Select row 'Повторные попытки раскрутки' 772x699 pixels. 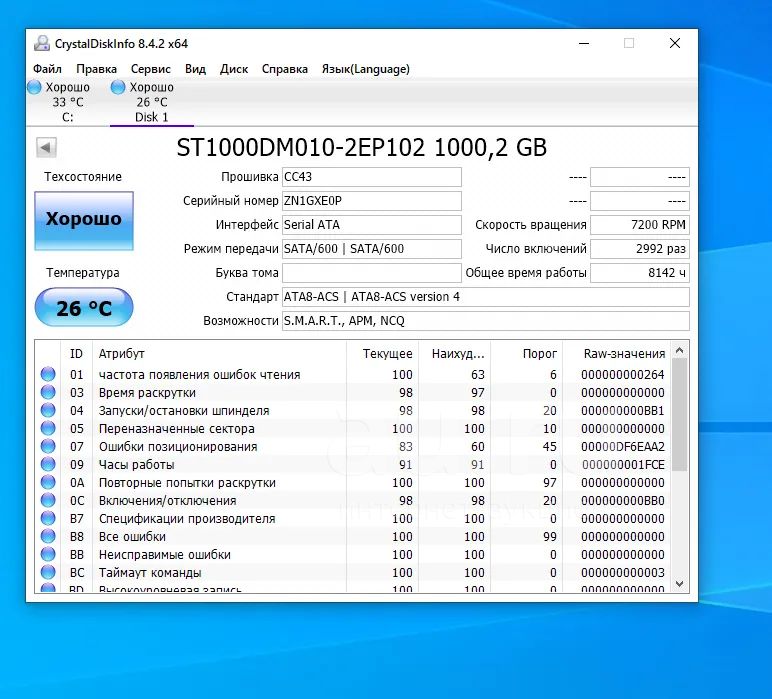353,482
